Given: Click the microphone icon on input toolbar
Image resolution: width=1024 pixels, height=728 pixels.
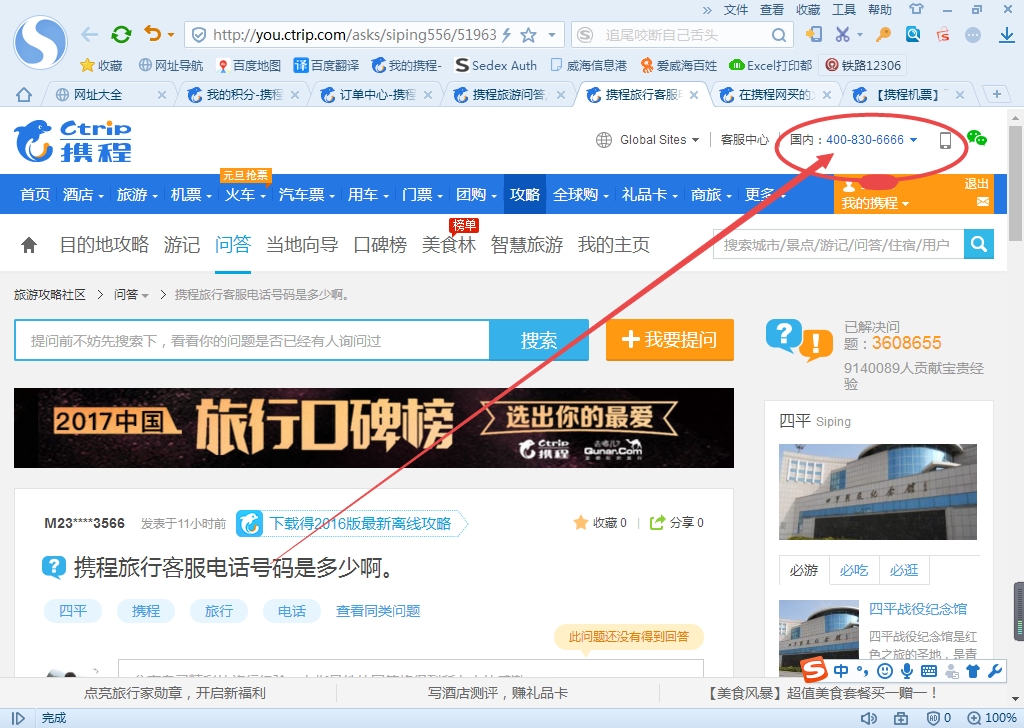Looking at the screenshot, I should (906, 671).
